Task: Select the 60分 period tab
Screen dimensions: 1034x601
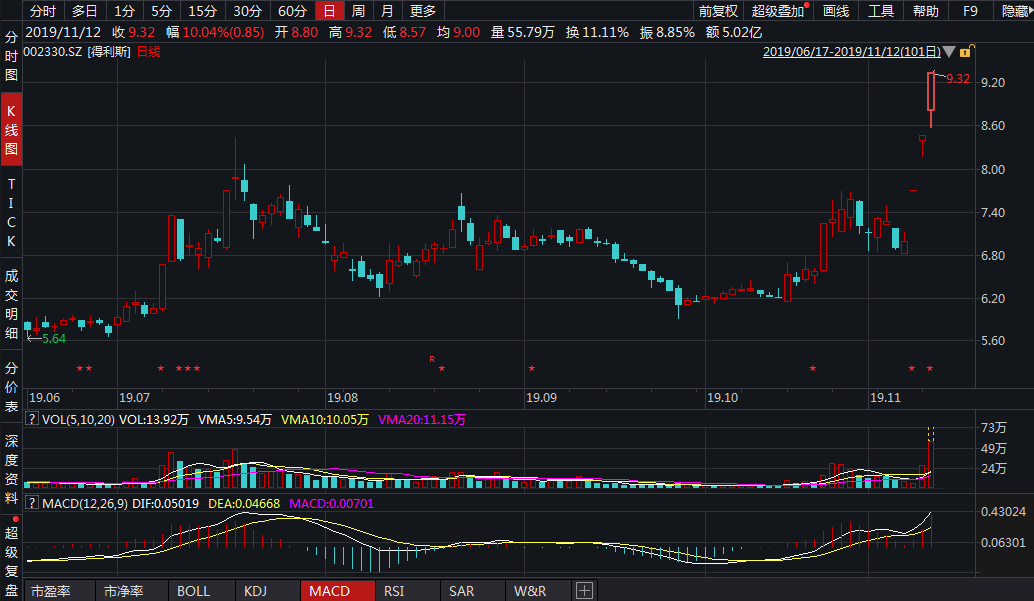Action: (x=292, y=11)
